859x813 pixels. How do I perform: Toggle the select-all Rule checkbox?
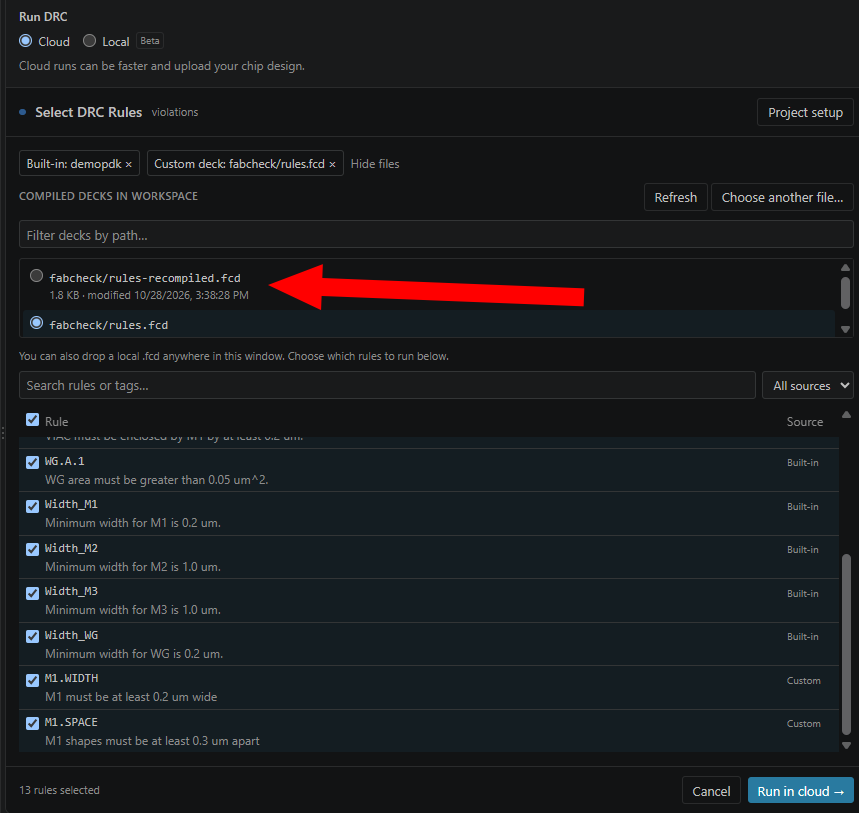point(32,420)
